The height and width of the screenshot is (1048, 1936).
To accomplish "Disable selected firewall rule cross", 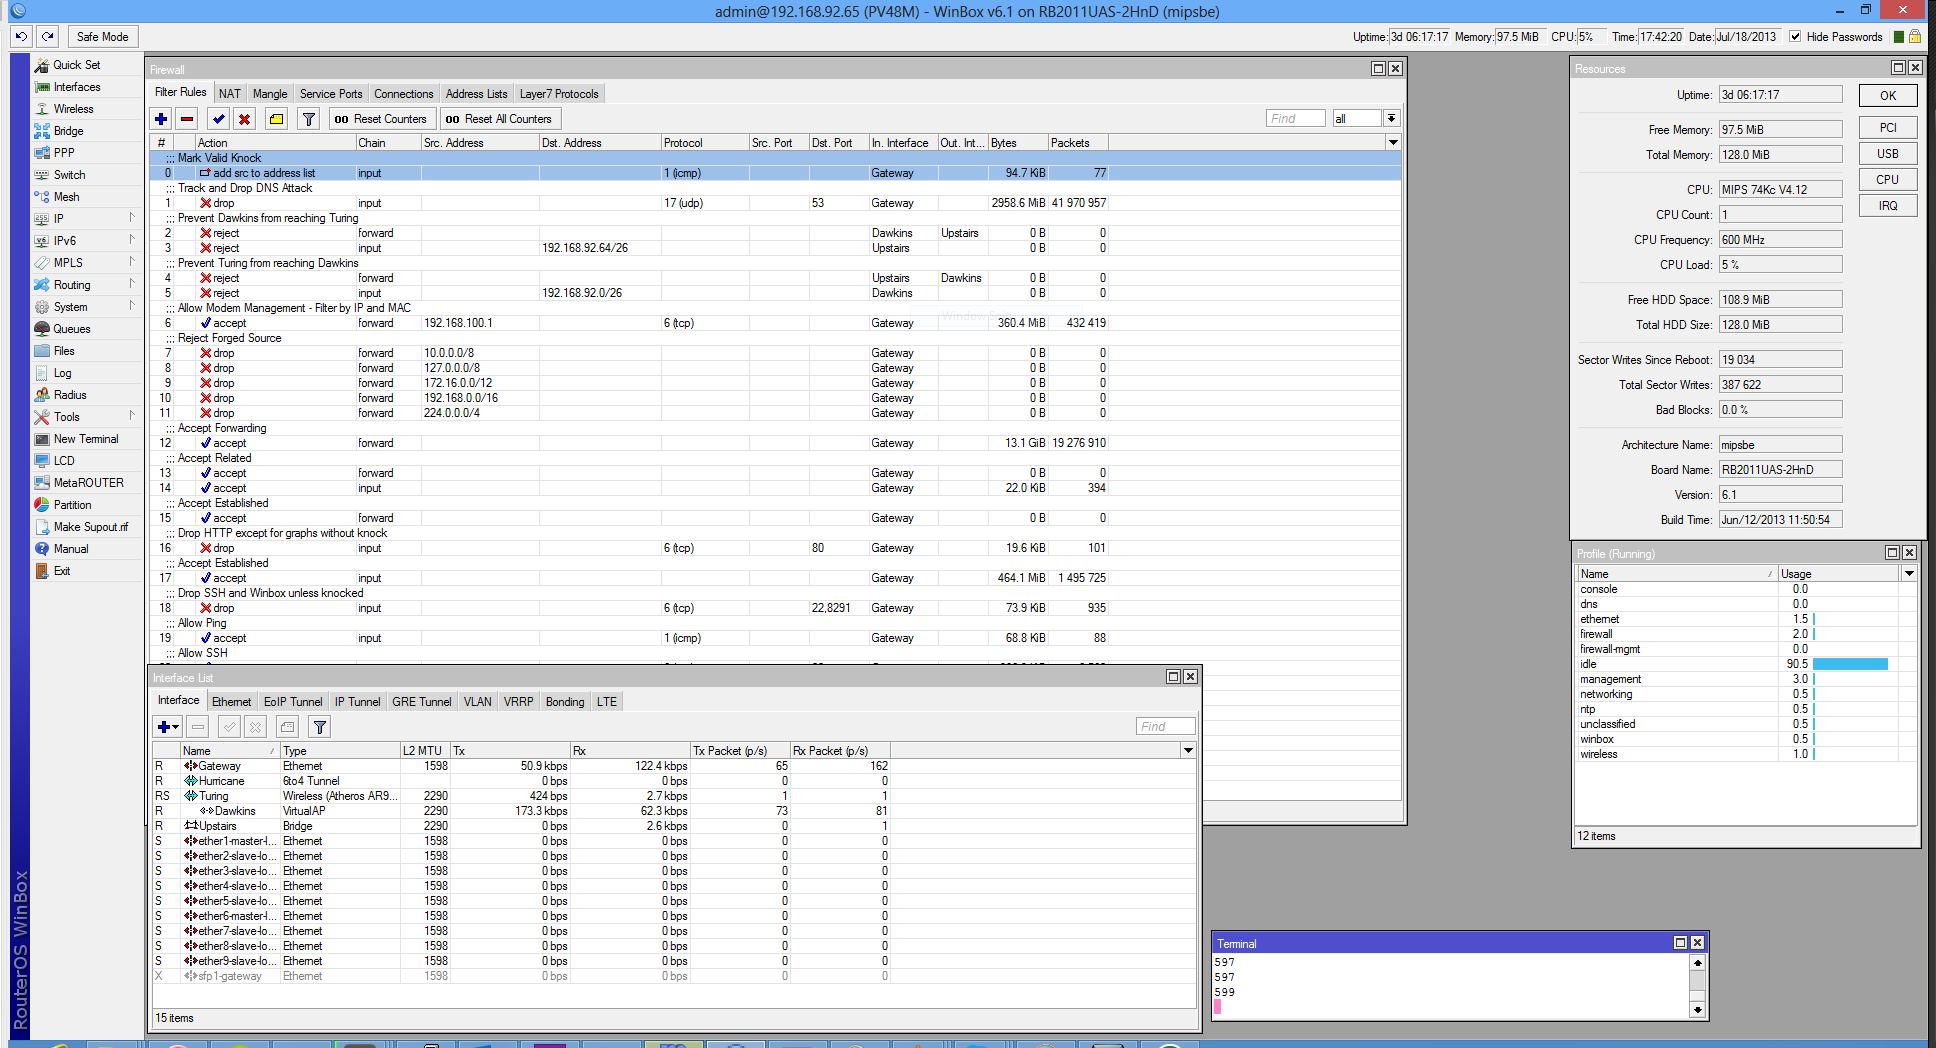I will tap(244, 119).
